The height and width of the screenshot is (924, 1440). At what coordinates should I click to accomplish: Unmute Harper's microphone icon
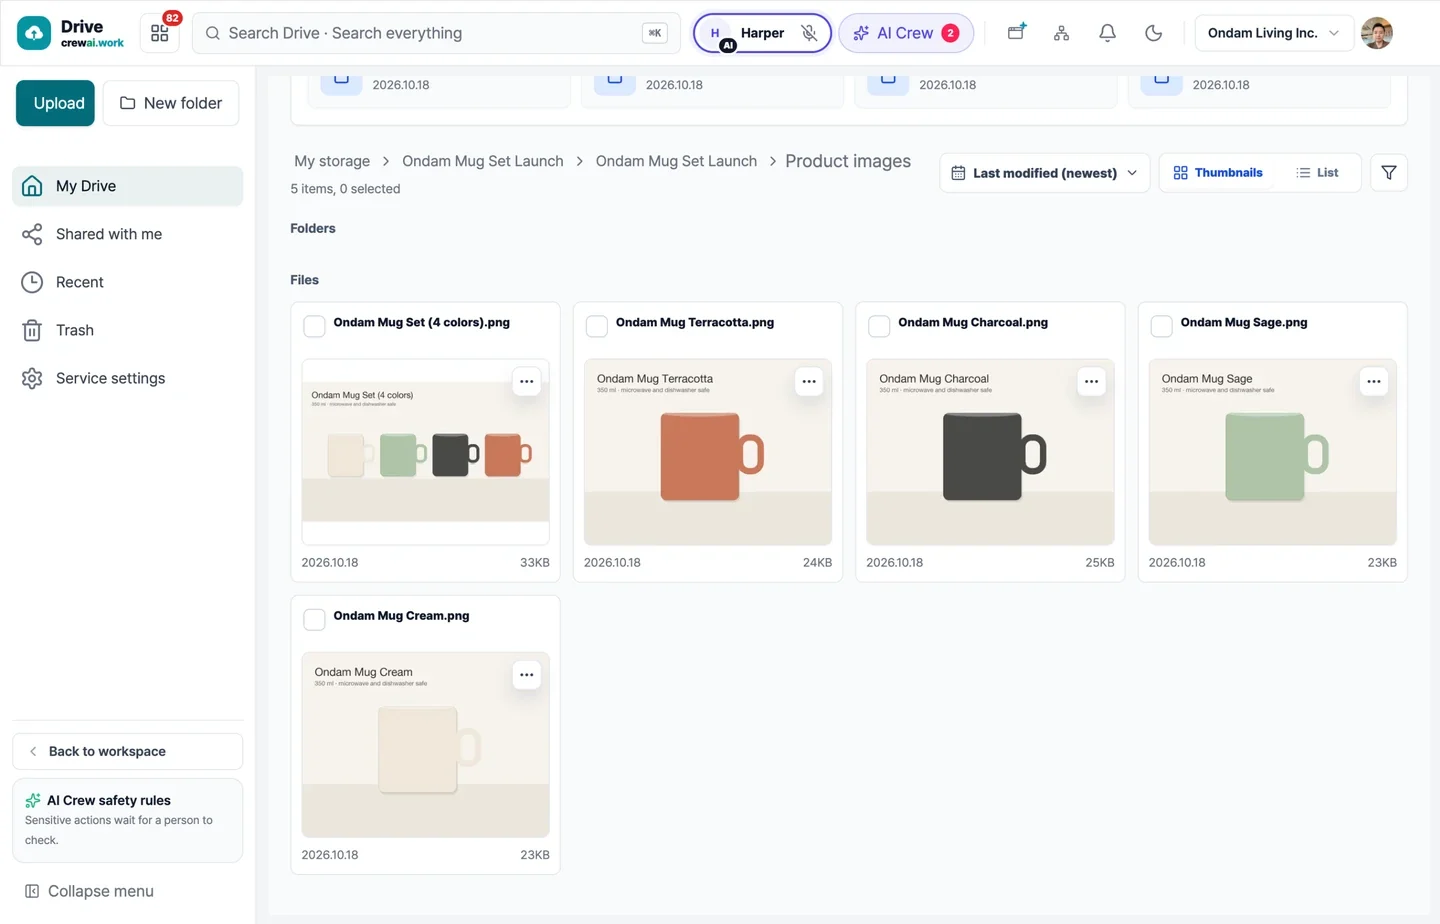point(809,33)
